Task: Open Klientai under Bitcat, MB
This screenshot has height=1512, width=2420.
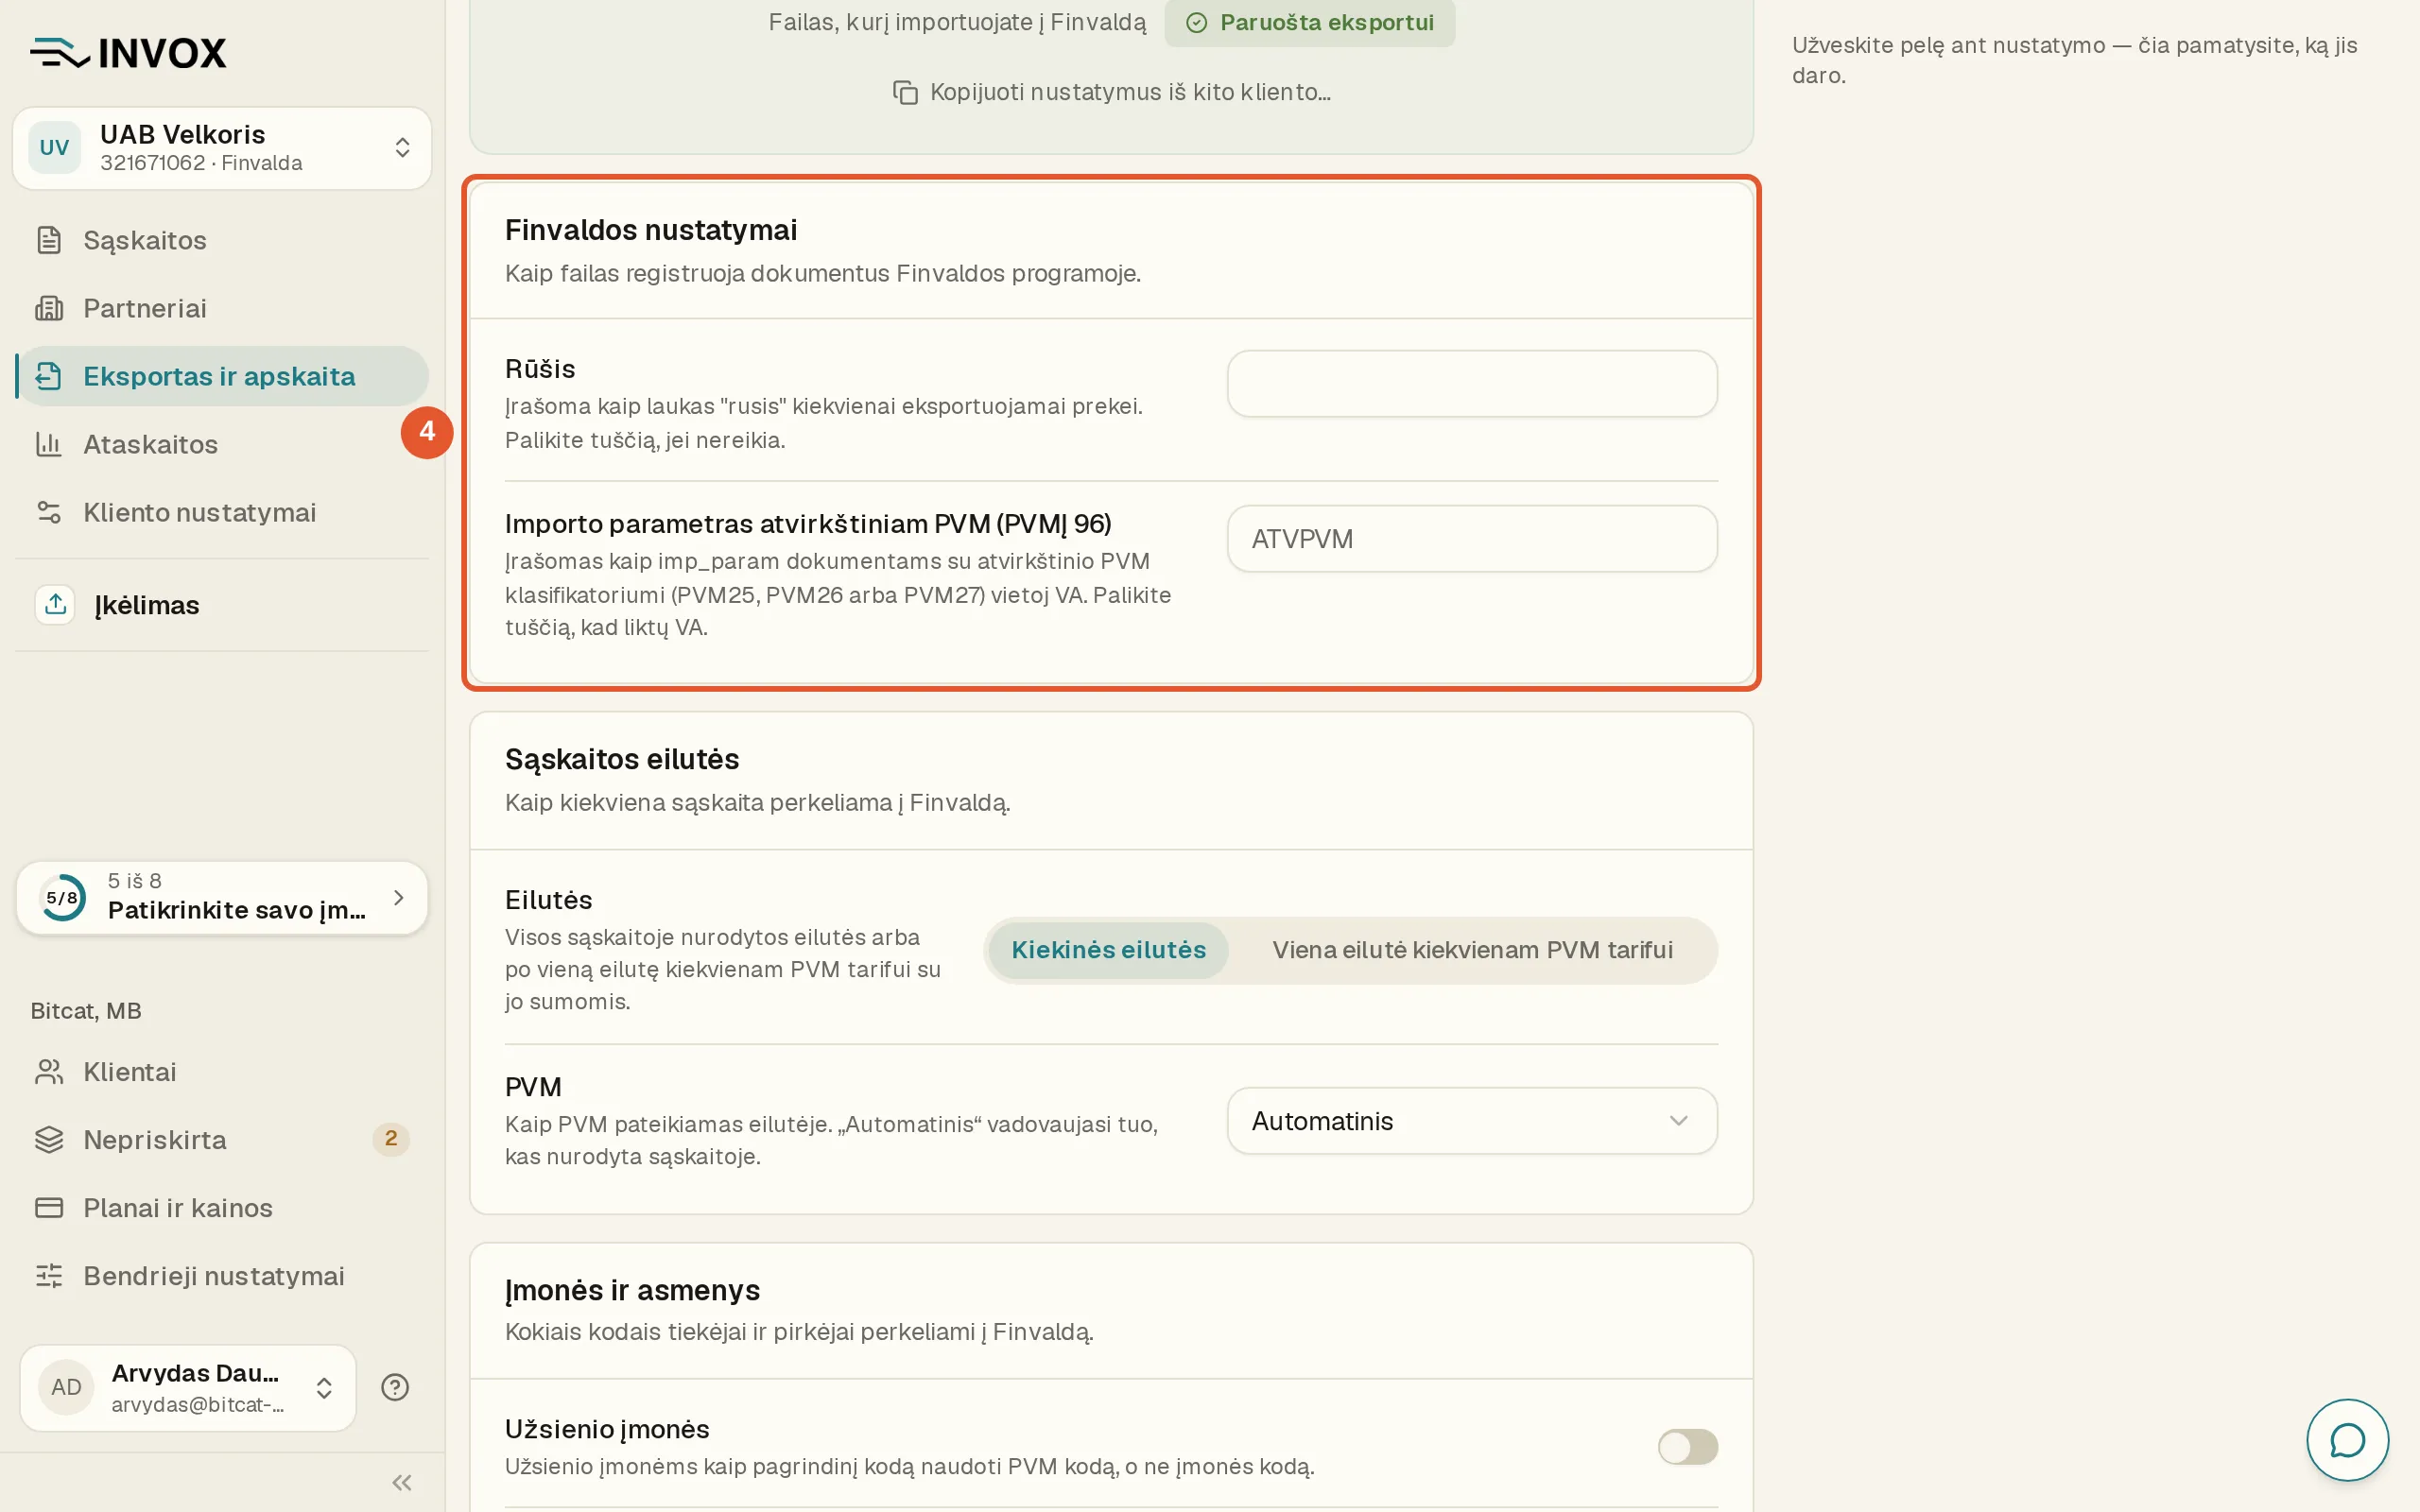Action: coord(222,1072)
